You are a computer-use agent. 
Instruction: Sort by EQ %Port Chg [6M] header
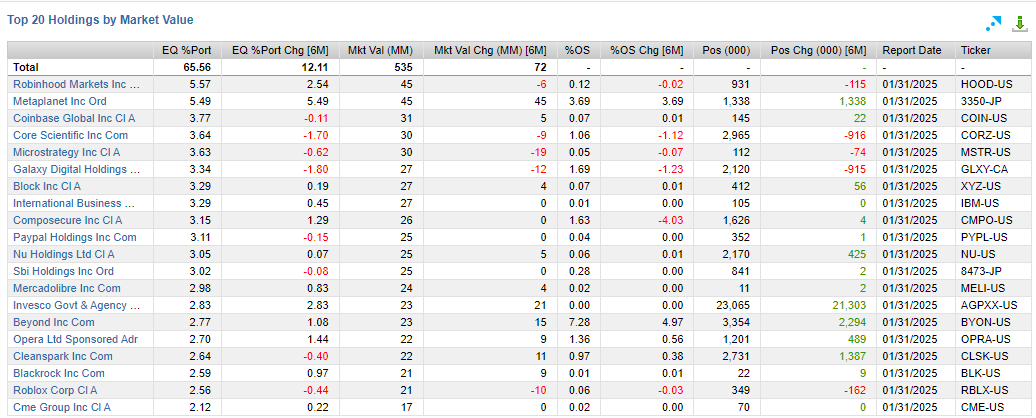pyautogui.click(x=281, y=50)
